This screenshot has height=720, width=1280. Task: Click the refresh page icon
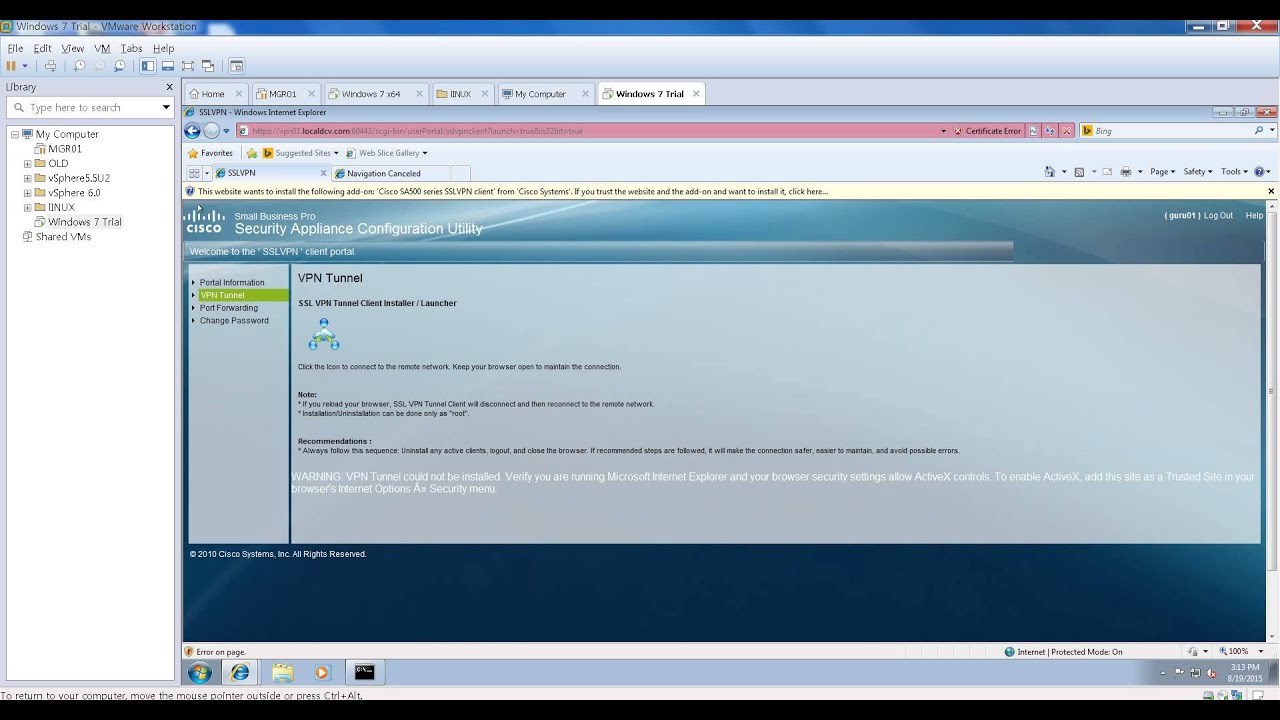pos(1050,131)
